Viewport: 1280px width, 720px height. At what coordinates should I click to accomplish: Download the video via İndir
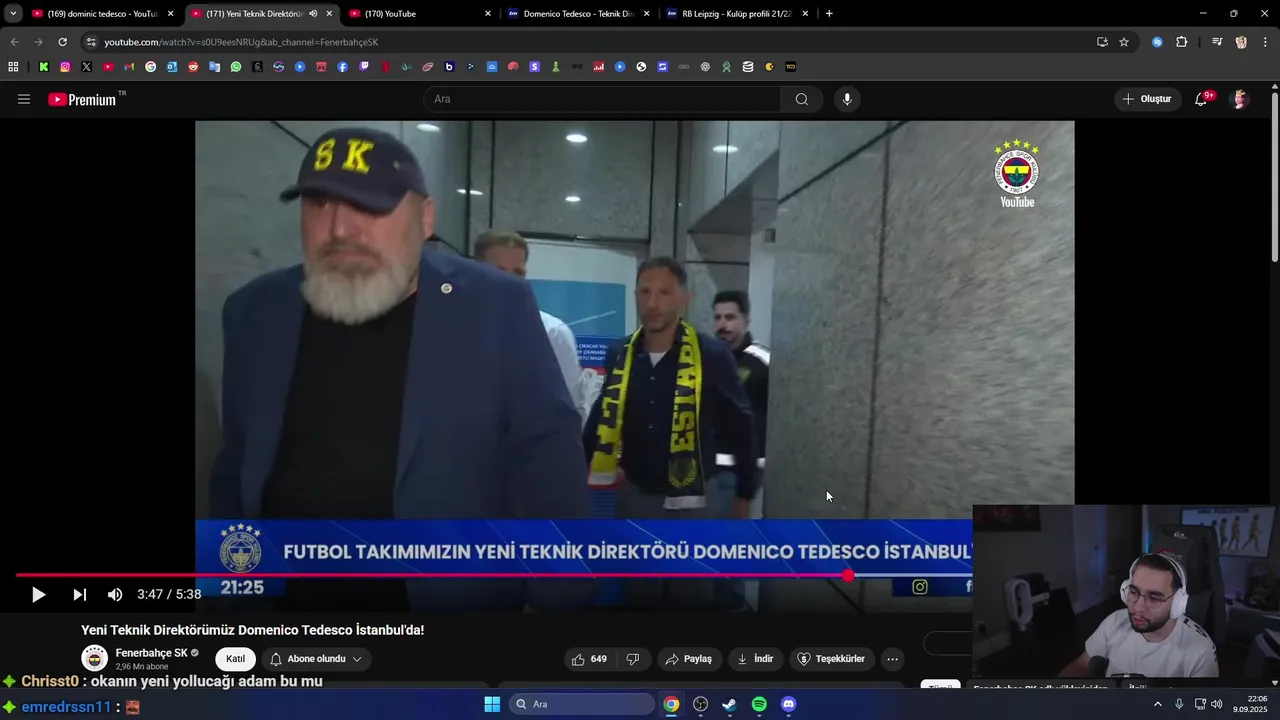[x=755, y=659]
